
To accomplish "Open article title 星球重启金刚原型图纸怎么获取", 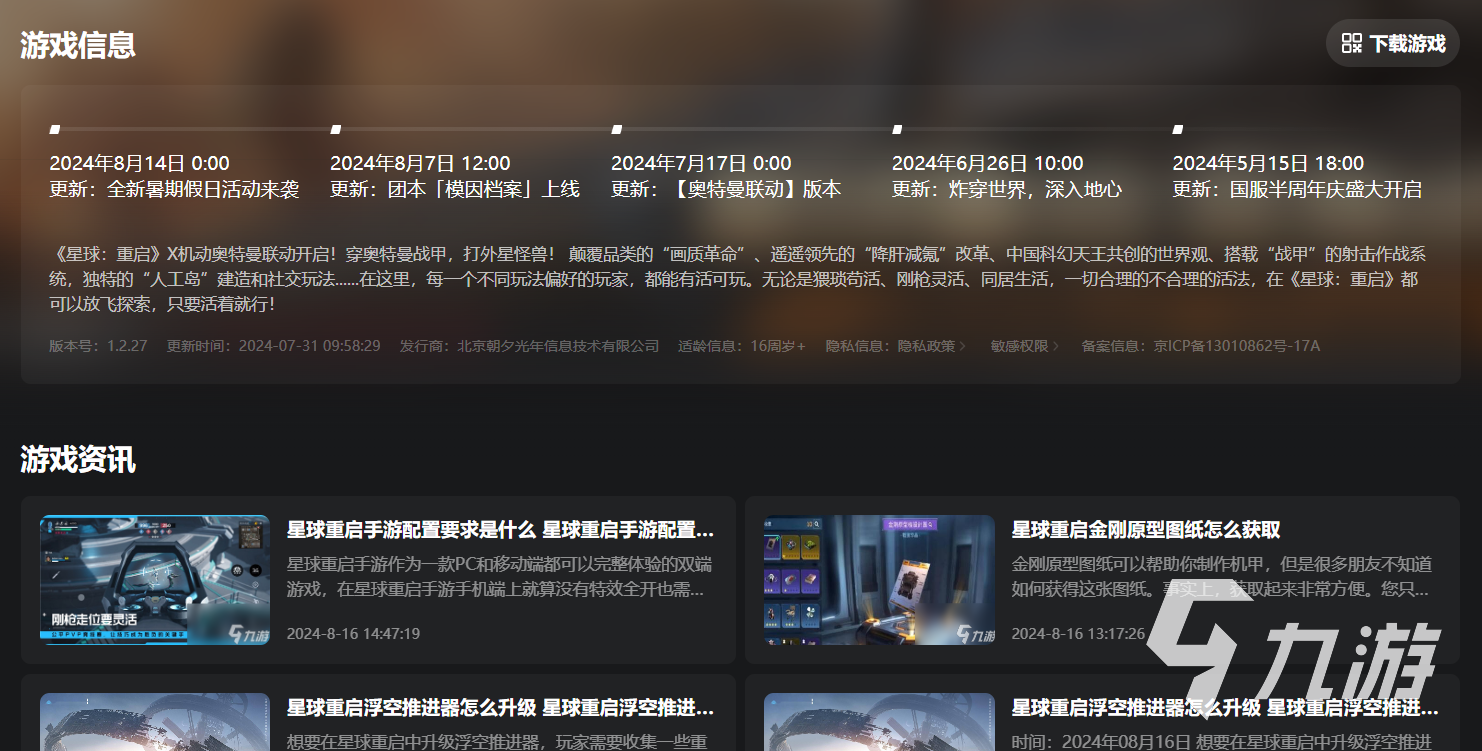I will tap(1146, 529).
